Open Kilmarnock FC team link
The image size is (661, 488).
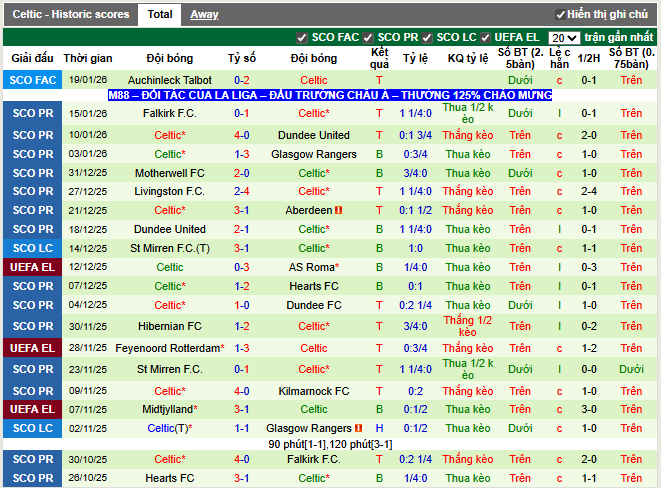[314, 391]
